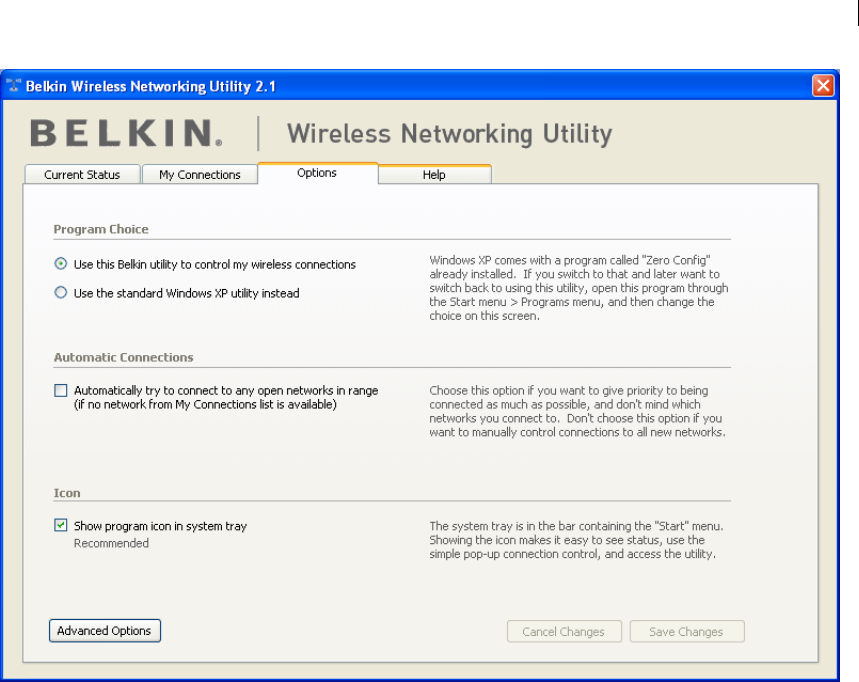
Task: Click the 'Recommended' label under system tray option
Action: point(111,543)
